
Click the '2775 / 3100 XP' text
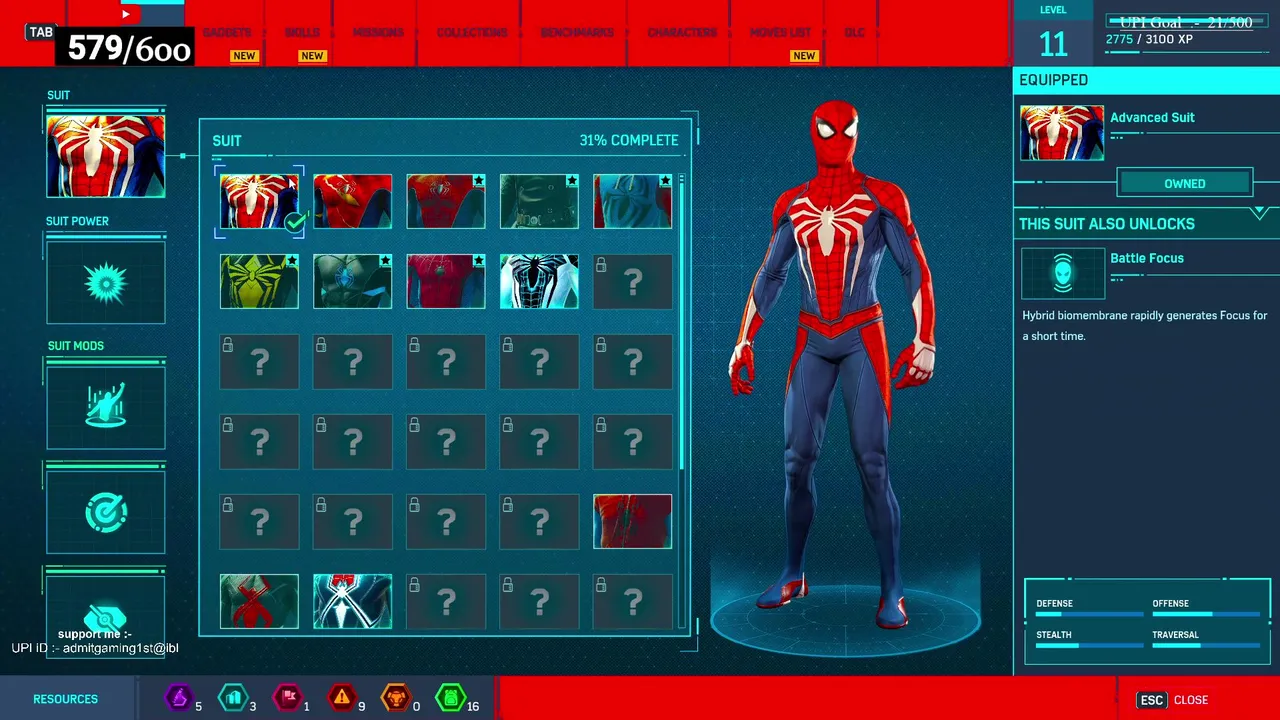point(1149,39)
